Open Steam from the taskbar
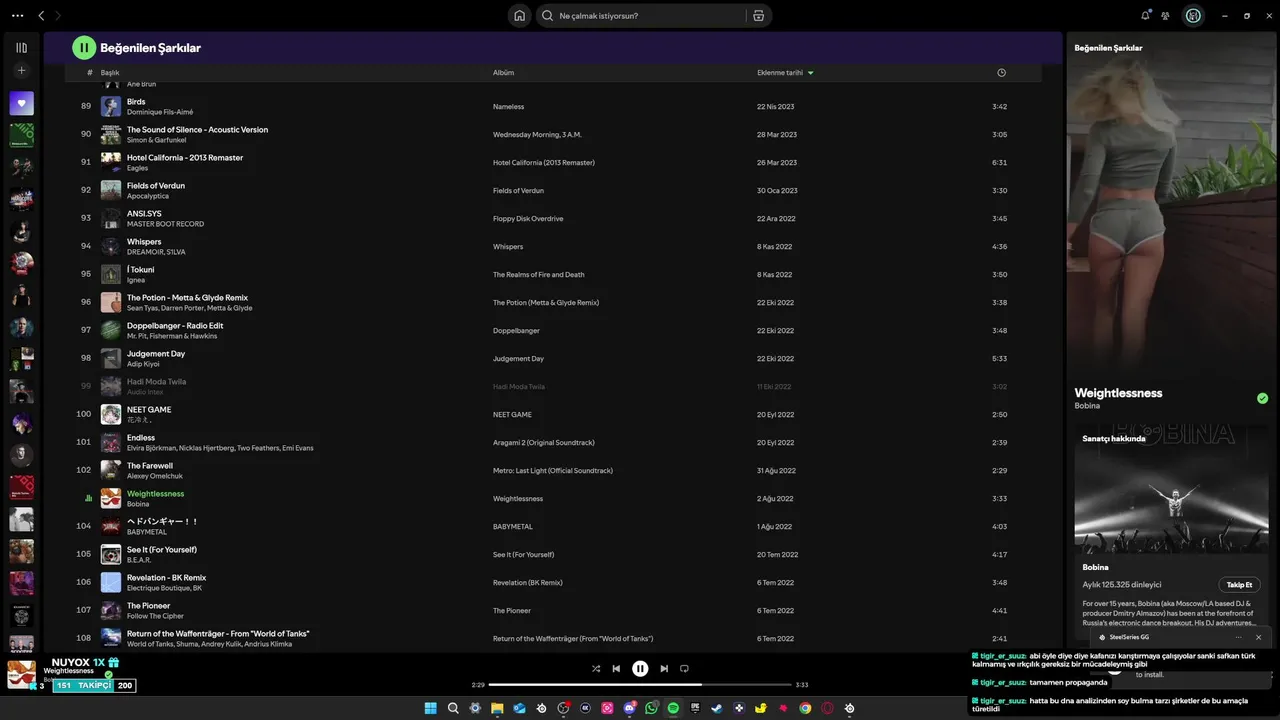The image size is (1280, 720). click(x=716, y=708)
